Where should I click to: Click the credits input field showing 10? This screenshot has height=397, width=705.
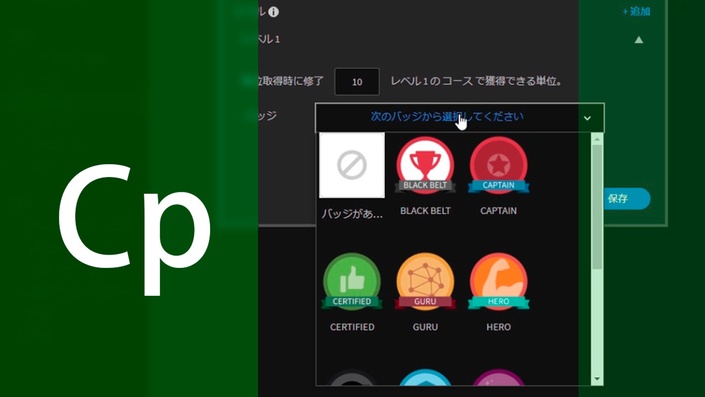(357, 81)
